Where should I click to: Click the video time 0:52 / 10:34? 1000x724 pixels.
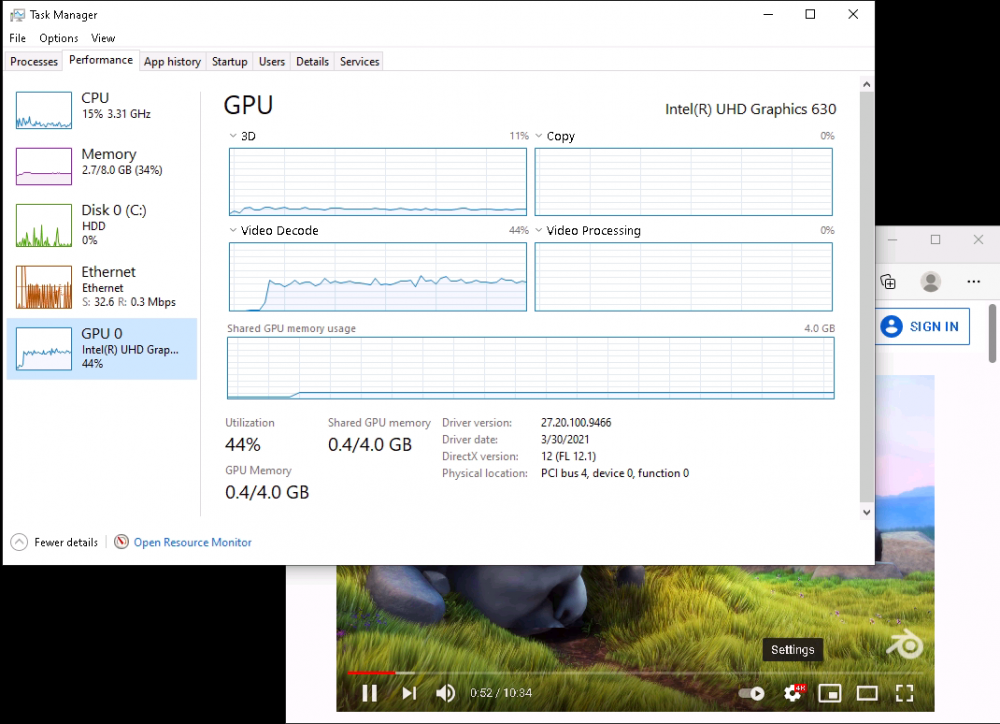(x=501, y=693)
